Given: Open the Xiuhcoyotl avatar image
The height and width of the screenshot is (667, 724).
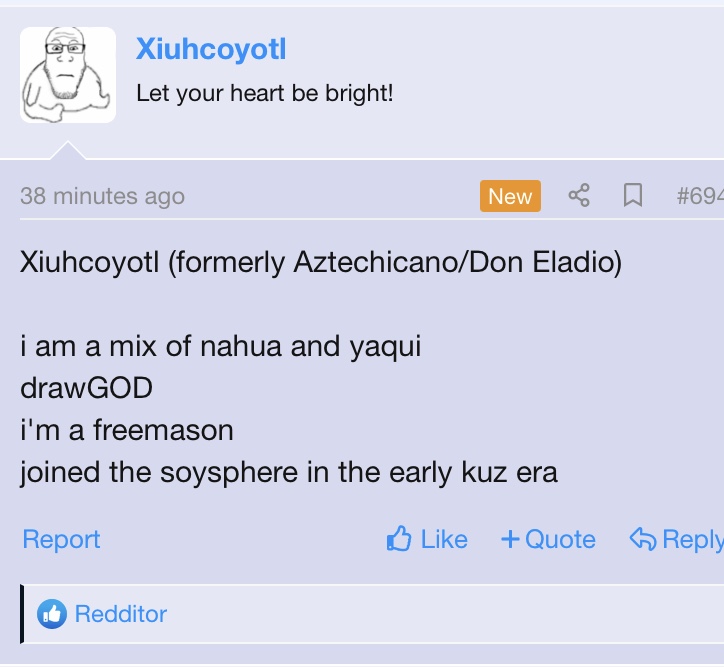Looking at the screenshot, I should coord(68,75).
